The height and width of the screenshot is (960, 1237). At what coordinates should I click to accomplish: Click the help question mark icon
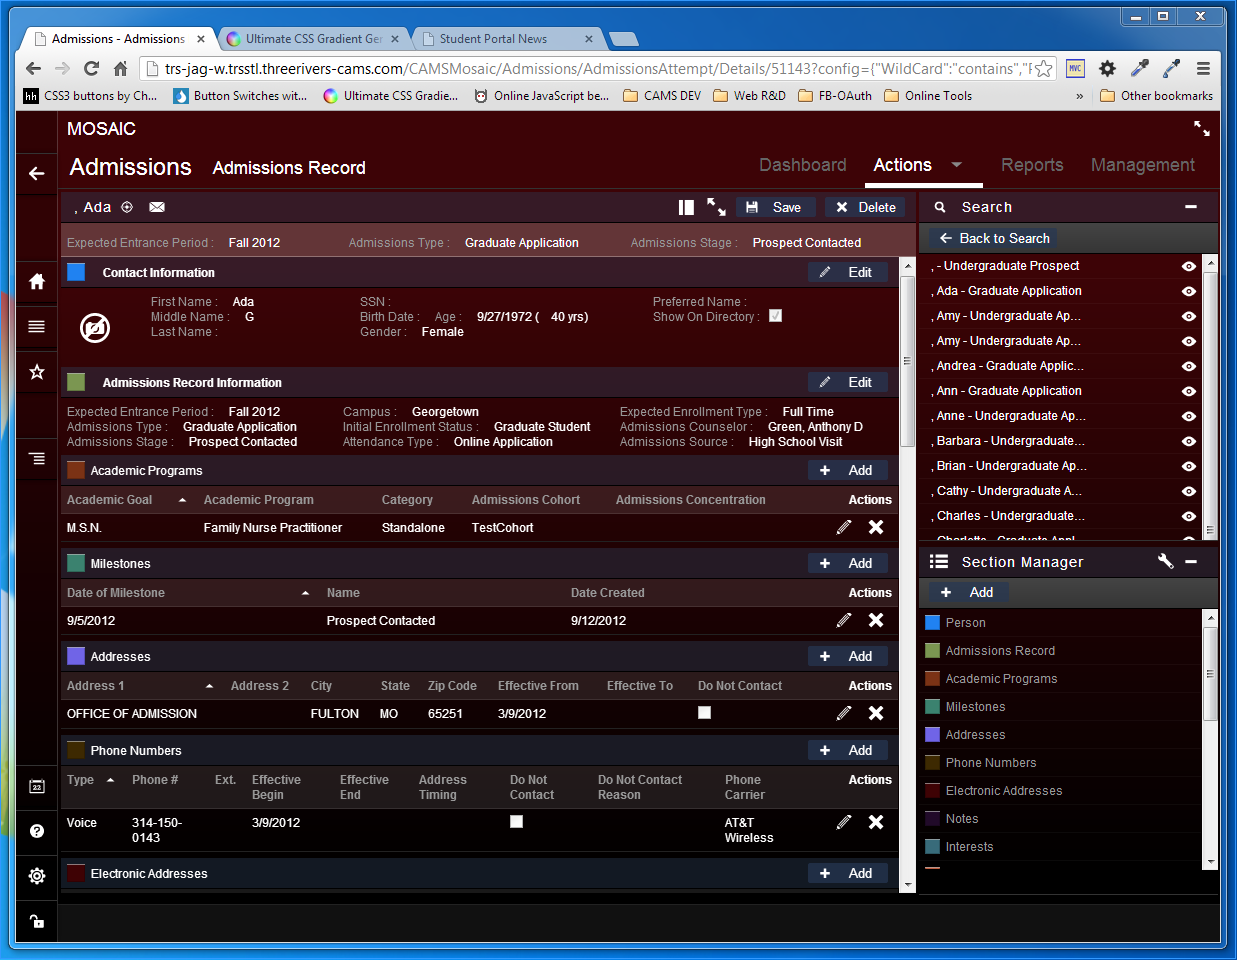(37, 831)
